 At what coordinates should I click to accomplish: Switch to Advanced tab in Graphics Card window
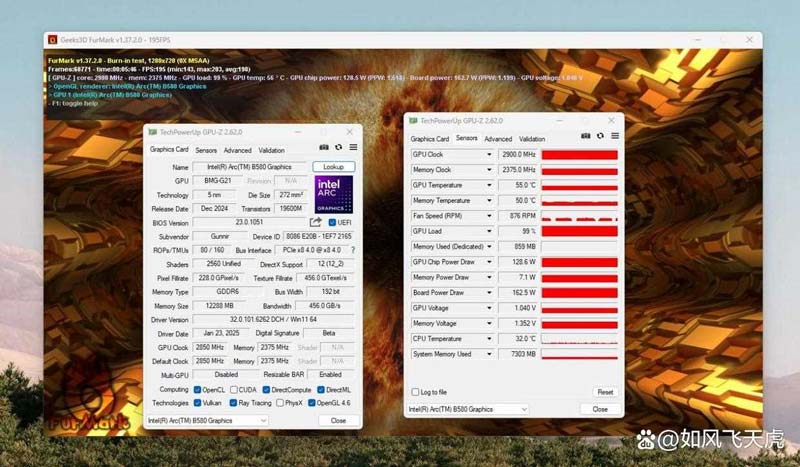tap(237, 150)
